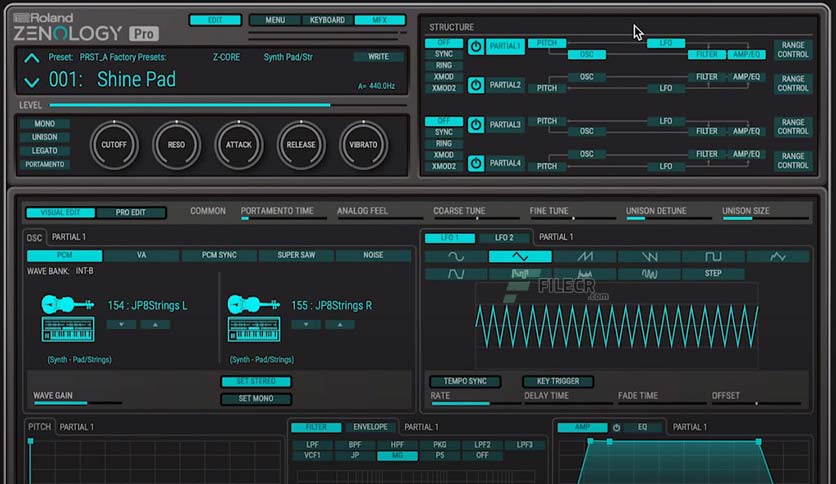This screenshot has width=836, height=484.
Task: Adjust the LFO RATE slider
Action: 475,403
